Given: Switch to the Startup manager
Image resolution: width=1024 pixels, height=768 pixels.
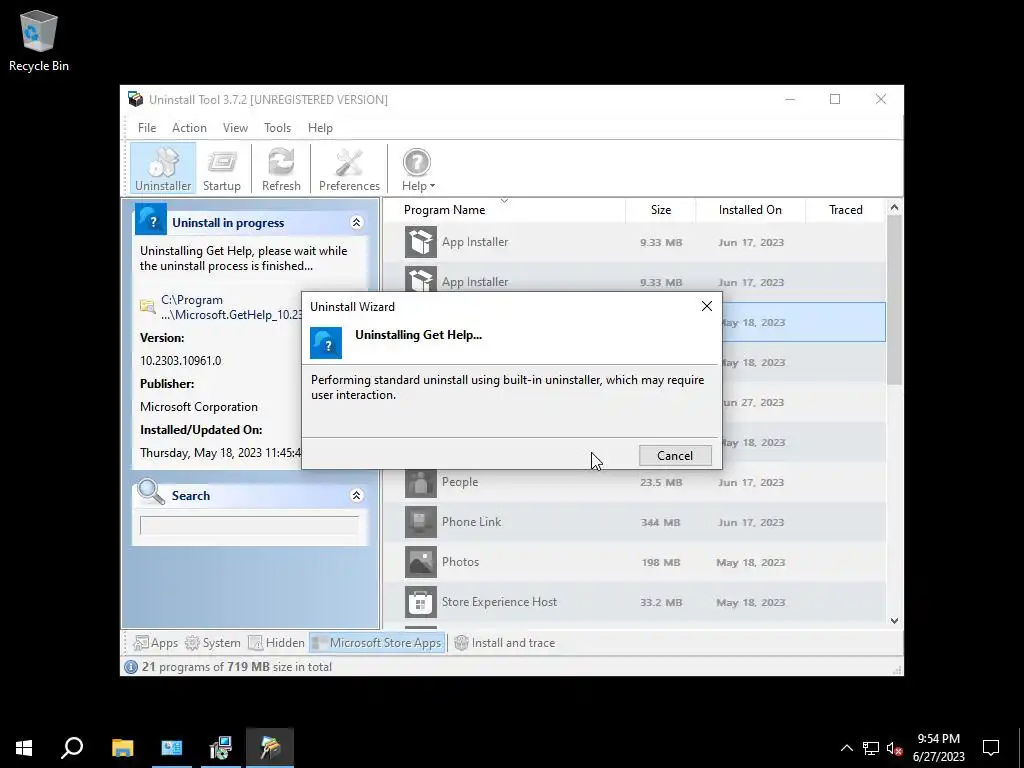Looking at the screenshot, I should pyautogui.click(x=222, y=169).
